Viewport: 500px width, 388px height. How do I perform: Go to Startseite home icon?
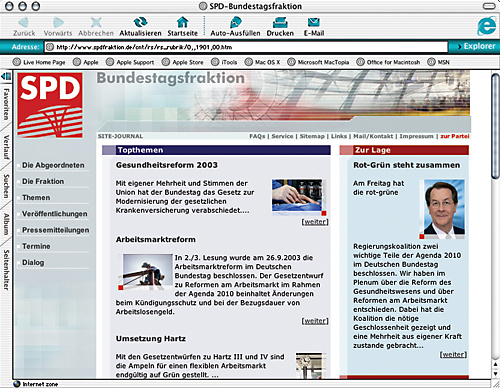[182, 22]
